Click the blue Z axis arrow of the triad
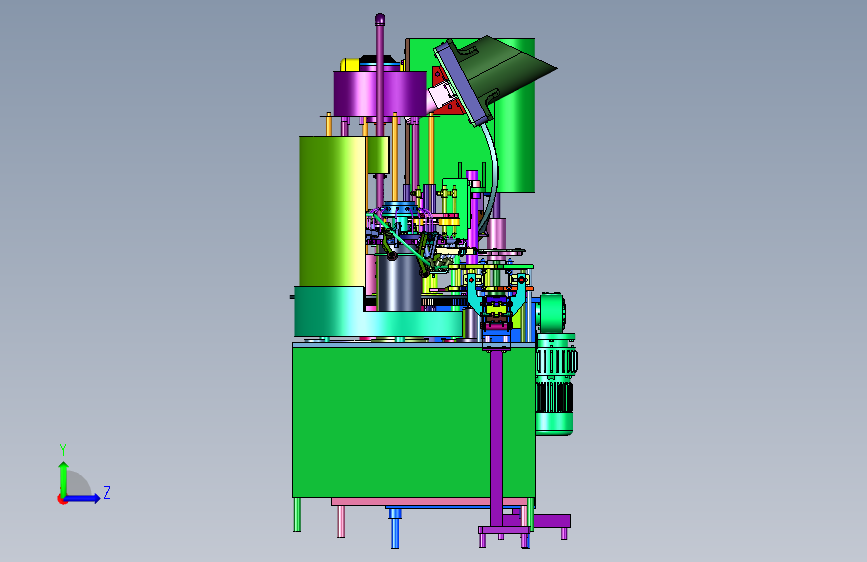This screenshot has height=562, width=867. (x=83, y=498)
